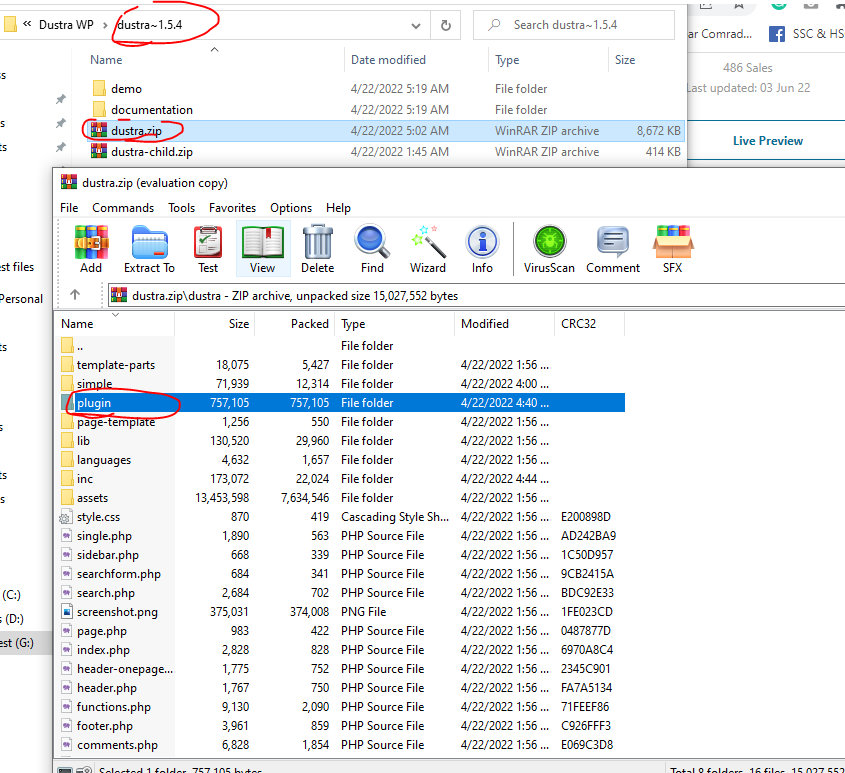Click the Delete trash can icon
Image resolution: width=845 pixels, height=773 pixels.
click(317, 249)
